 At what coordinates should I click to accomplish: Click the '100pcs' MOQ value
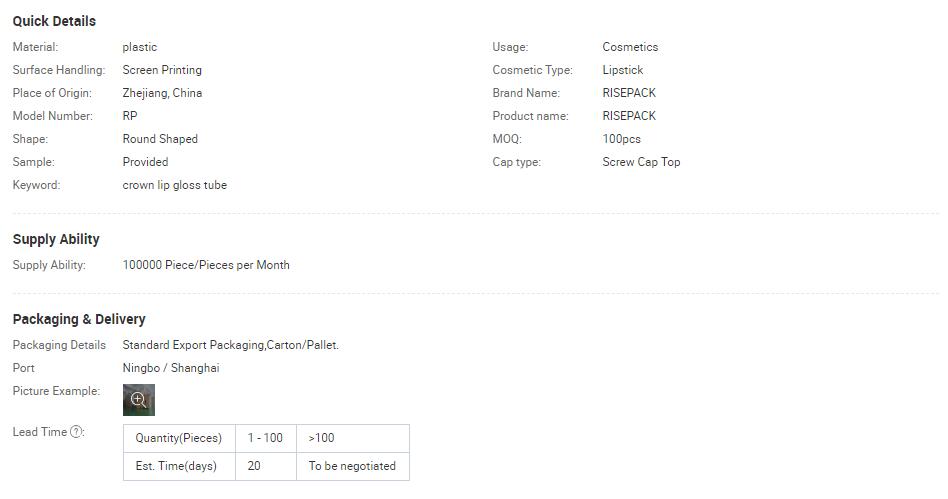click(622, 139)
